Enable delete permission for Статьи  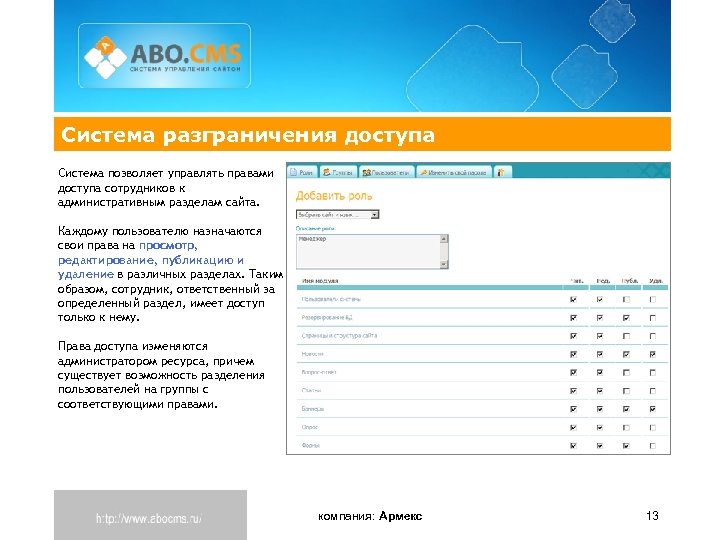point(653,391)
